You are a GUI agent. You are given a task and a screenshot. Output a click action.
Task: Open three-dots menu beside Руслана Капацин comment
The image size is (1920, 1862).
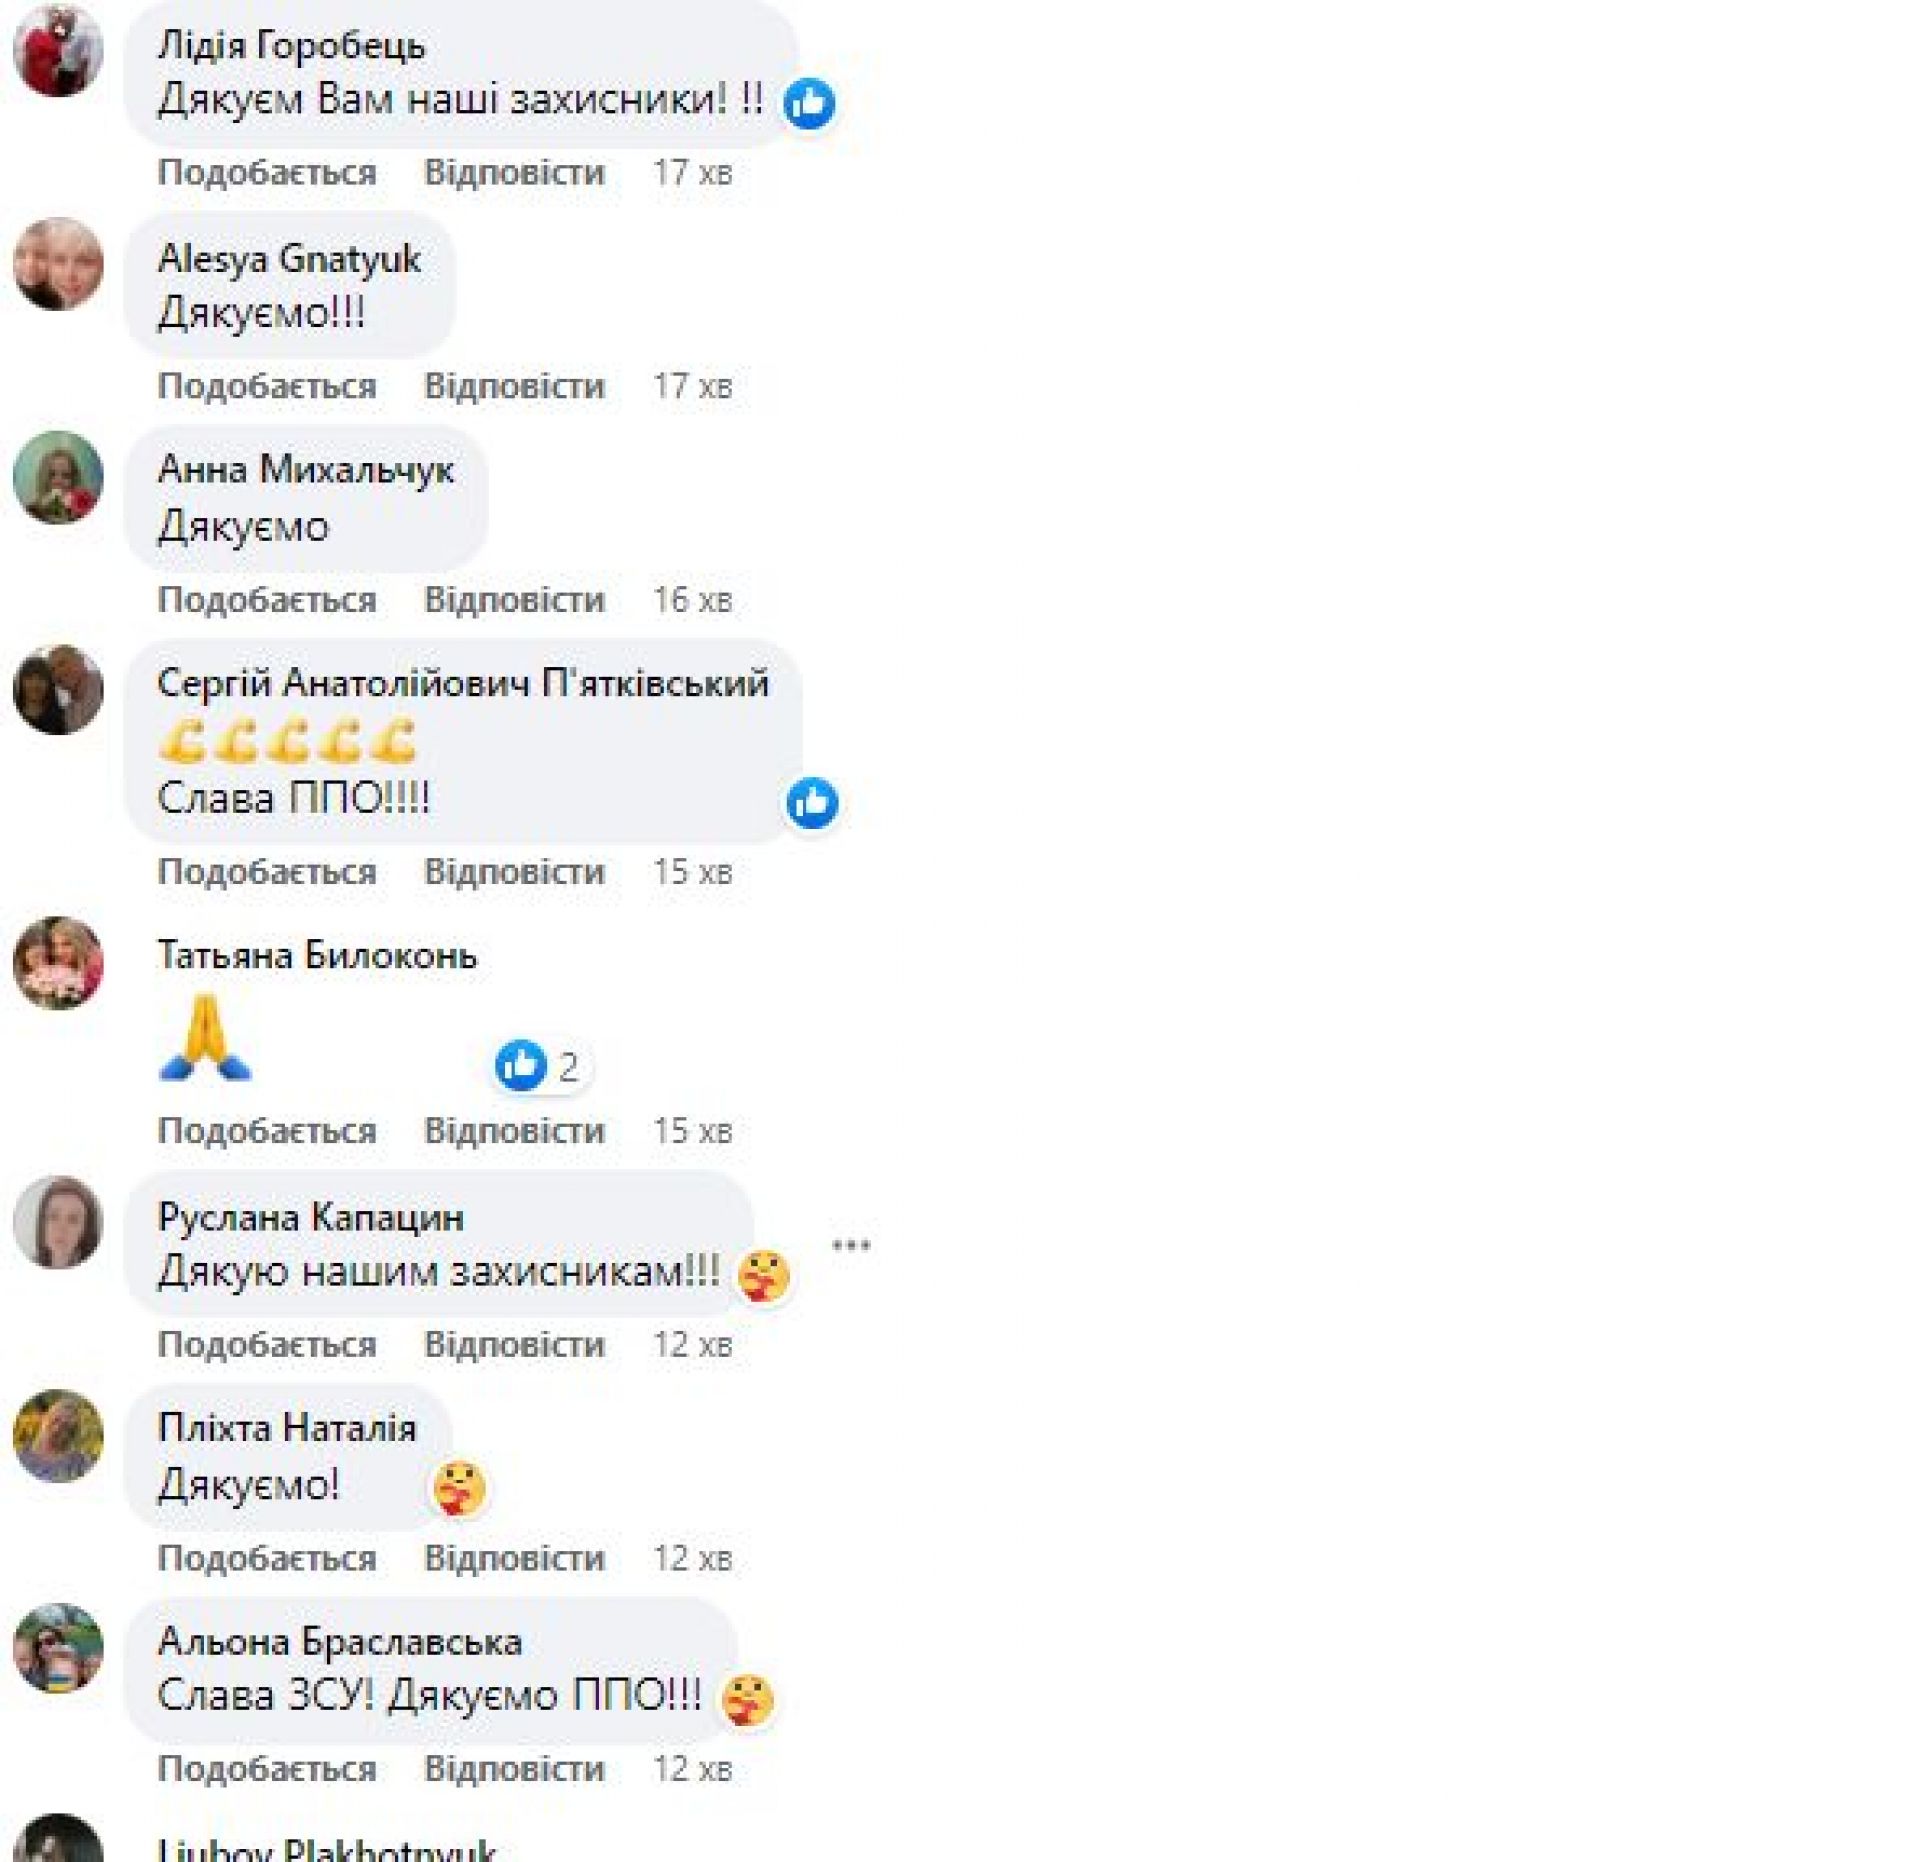click(851, 1246)
